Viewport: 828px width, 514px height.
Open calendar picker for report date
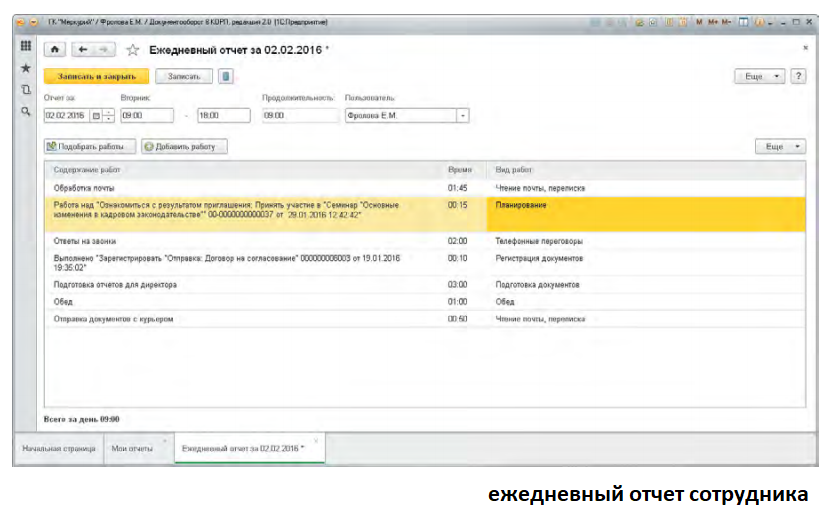pyautogui.click(x=97, y=116)
